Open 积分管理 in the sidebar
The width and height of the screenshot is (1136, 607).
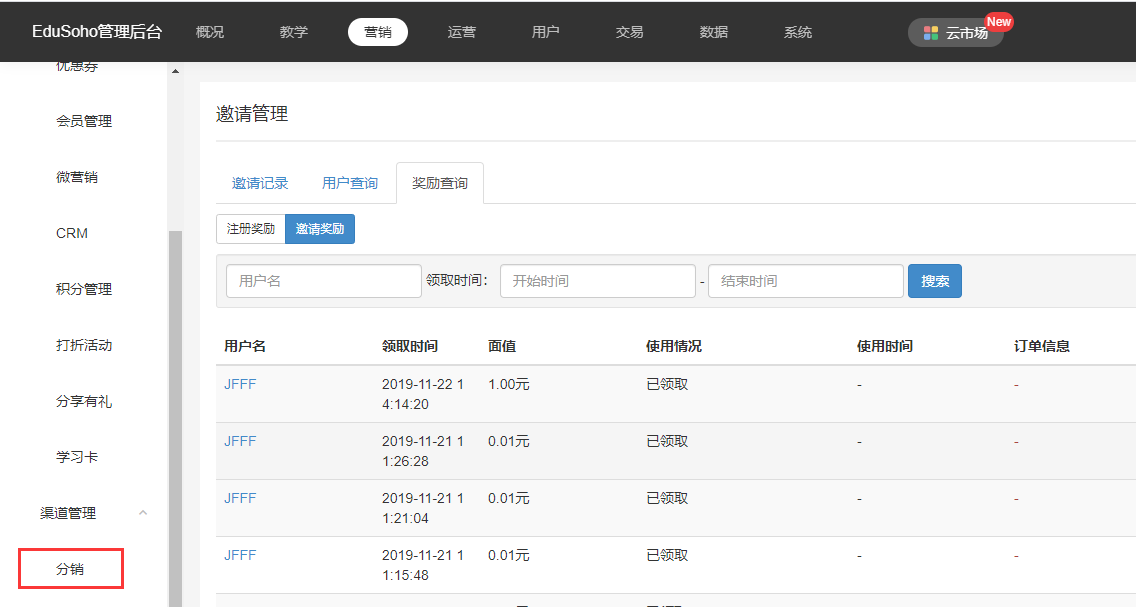tap(84, 289)
